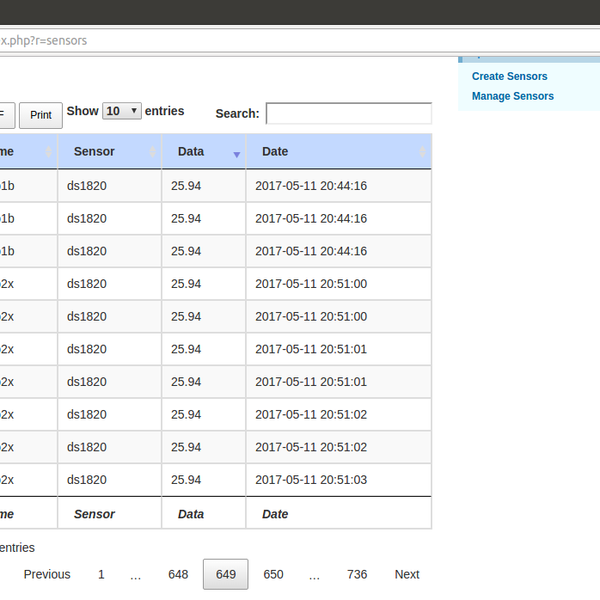Open the Create Sensors link
Image resolution: width=600 pixels, height=600 pixels.
[509, 76]
